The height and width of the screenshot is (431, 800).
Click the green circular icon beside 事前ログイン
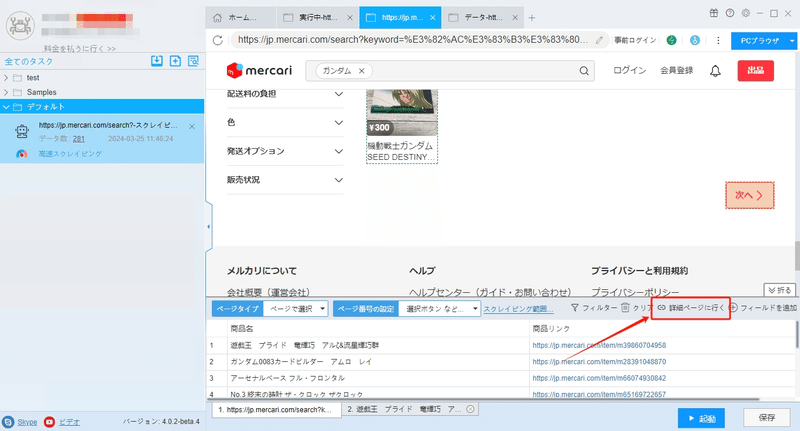tap(671, 40)
